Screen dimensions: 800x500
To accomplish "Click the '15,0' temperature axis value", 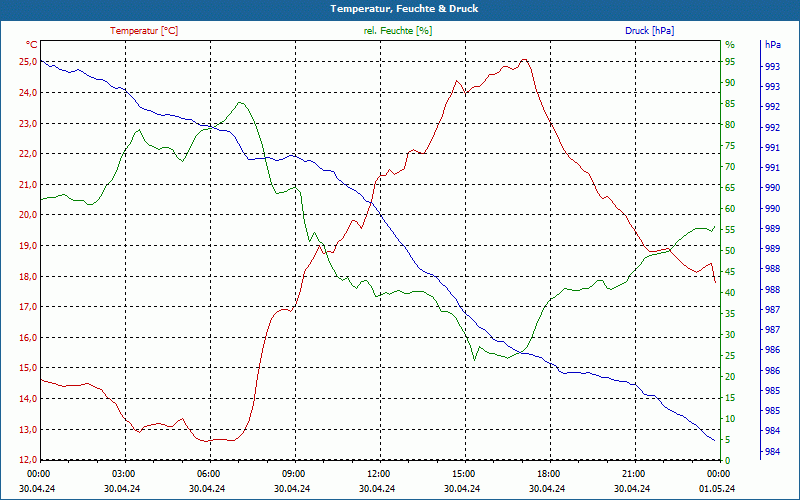I will pos(29,368).
